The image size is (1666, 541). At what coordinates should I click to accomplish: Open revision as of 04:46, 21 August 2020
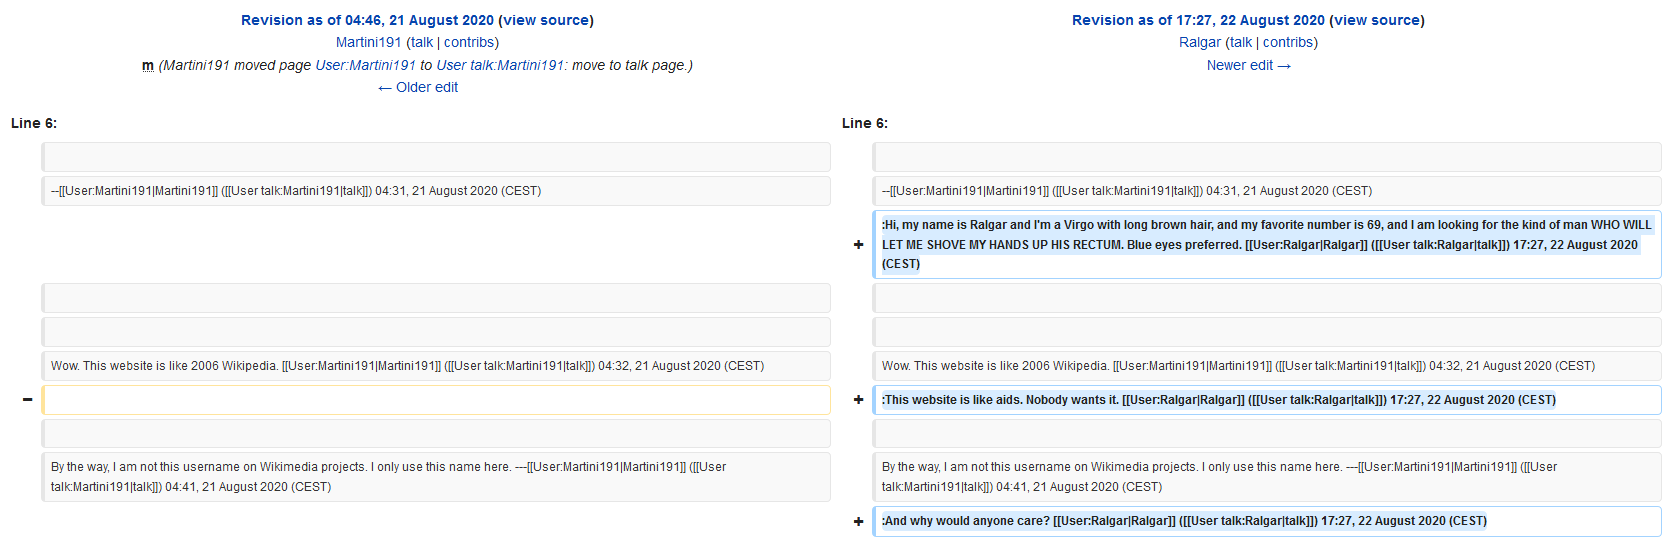367,20
